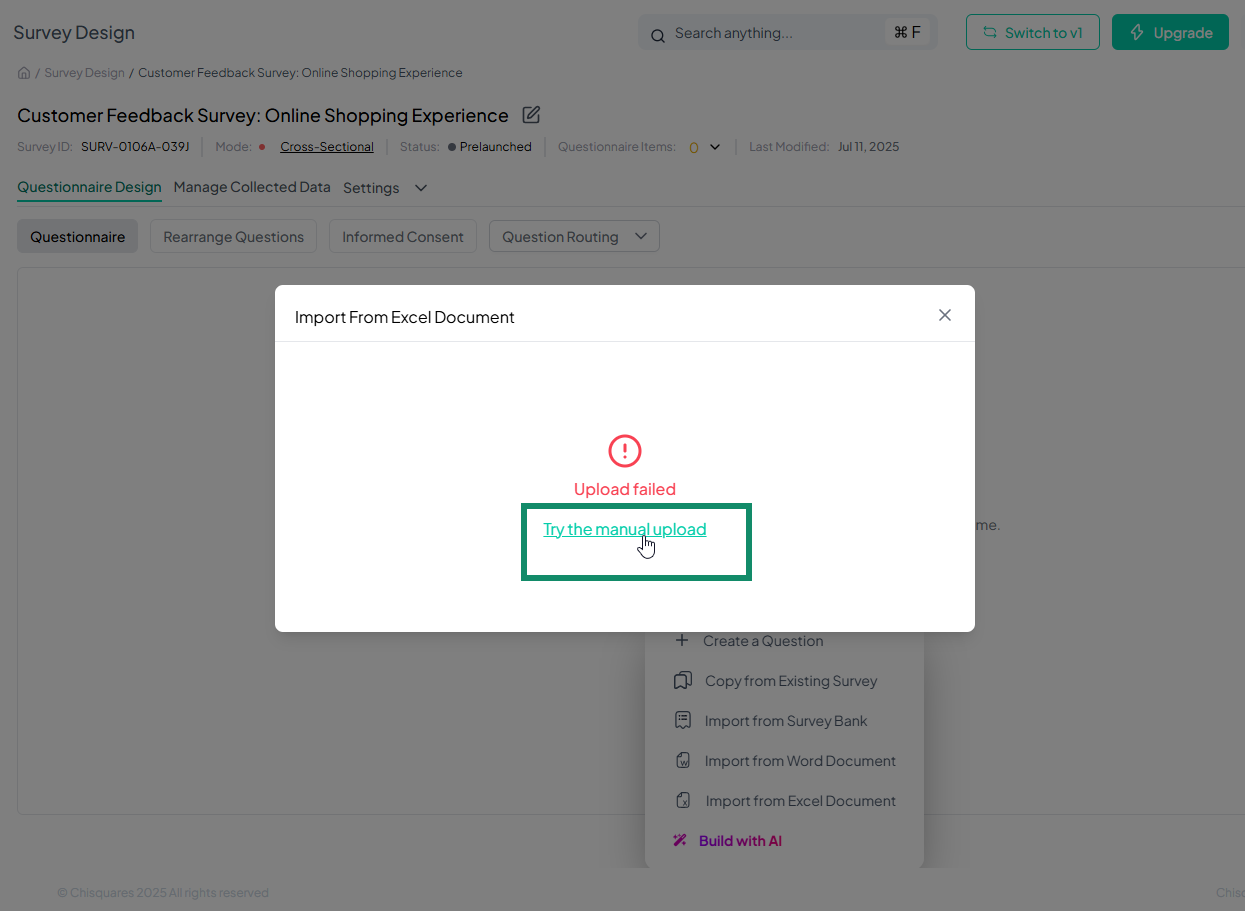1245x911 pixels.
Task: Click the Import from Excel Document icon
Action: pos(683,801)
